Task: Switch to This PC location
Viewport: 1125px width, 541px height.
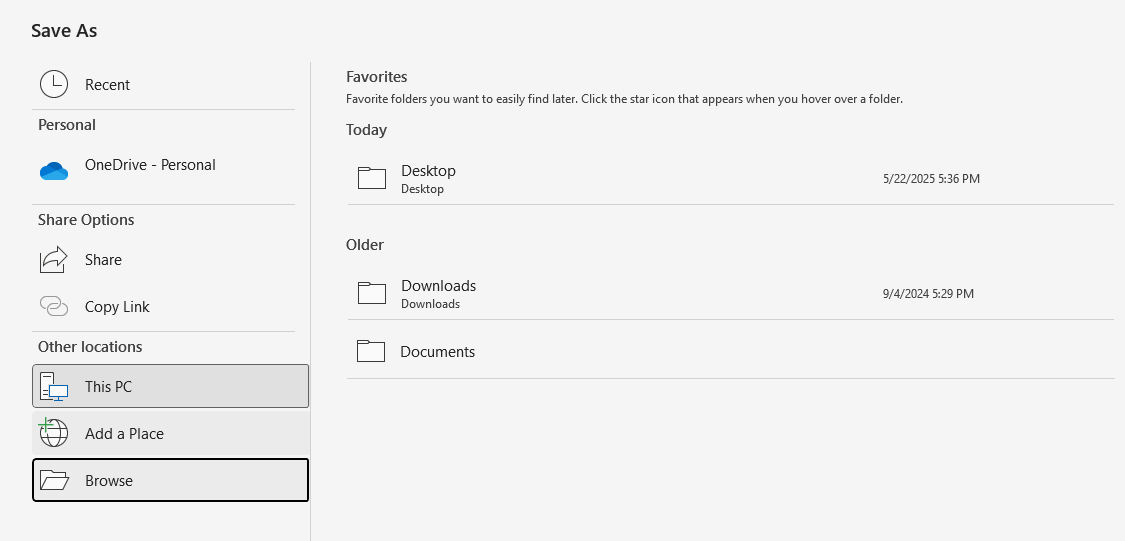Action: pyautogui.click(x=108, y=387)
